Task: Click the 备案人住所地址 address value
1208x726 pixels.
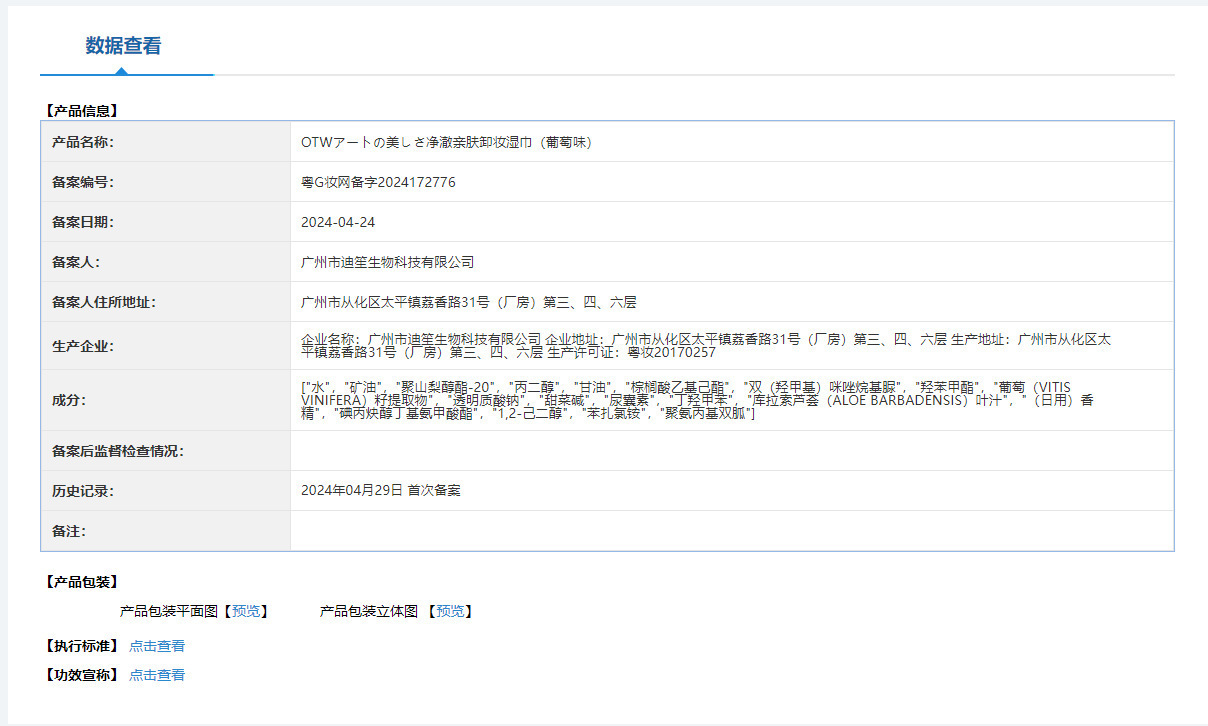Action: coord(468,302)
